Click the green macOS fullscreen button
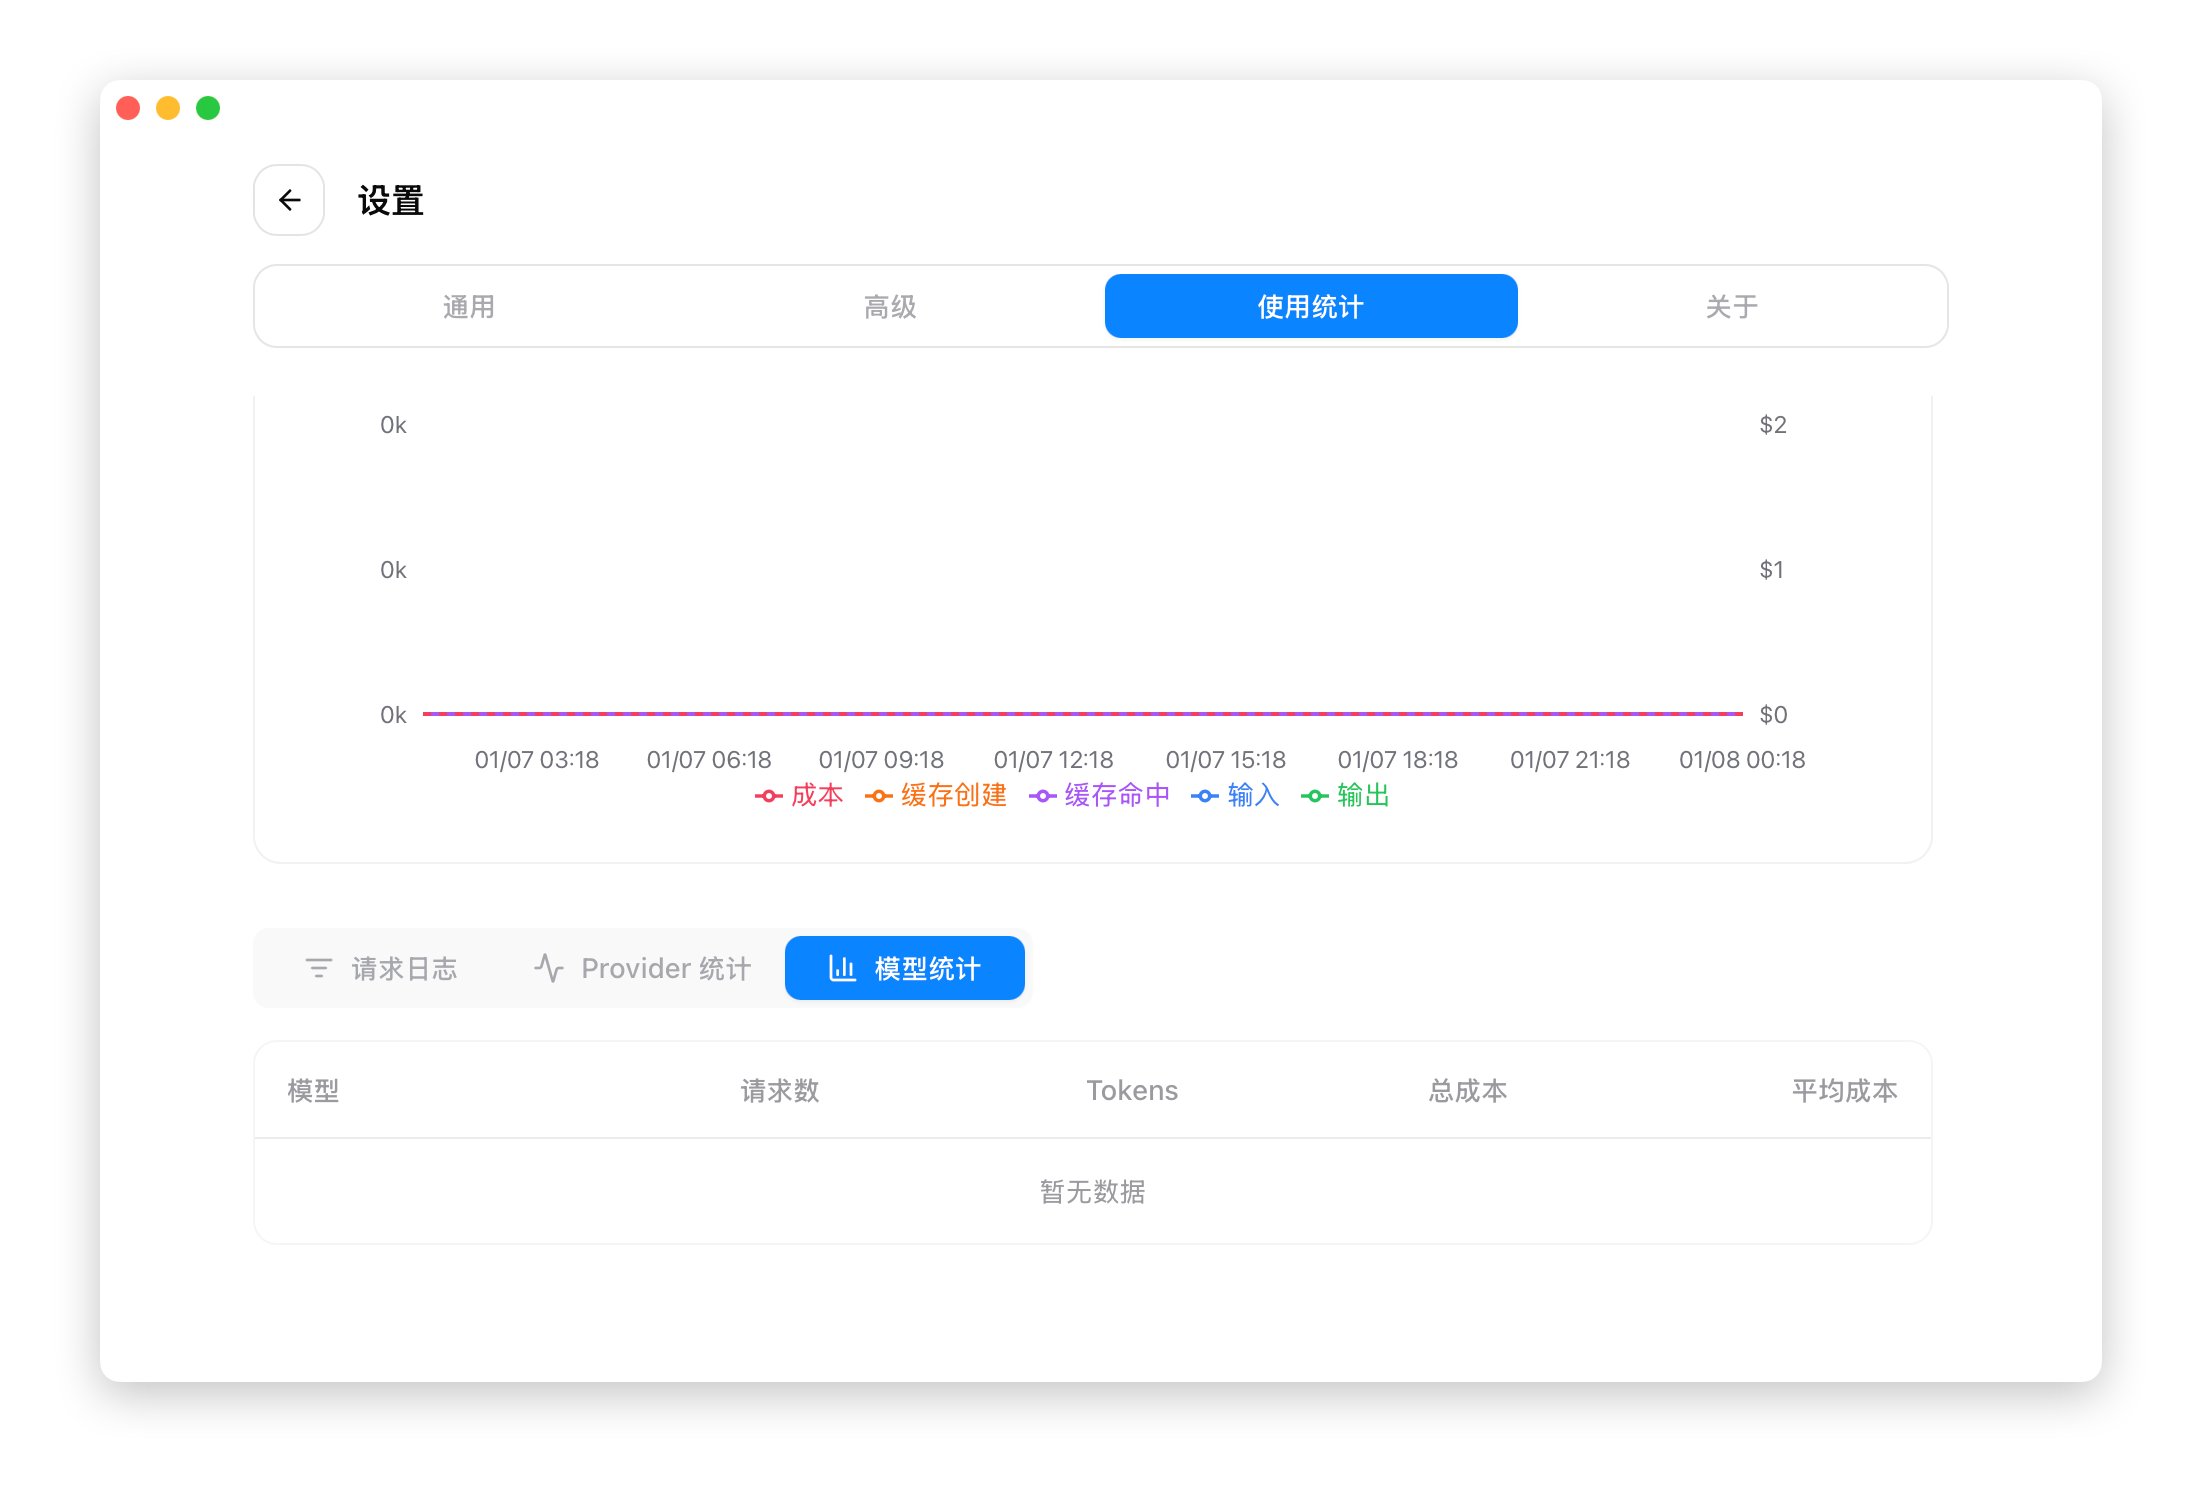Image resolution: width=2202 pixels, height=1502 pixels. pos(208,108)
